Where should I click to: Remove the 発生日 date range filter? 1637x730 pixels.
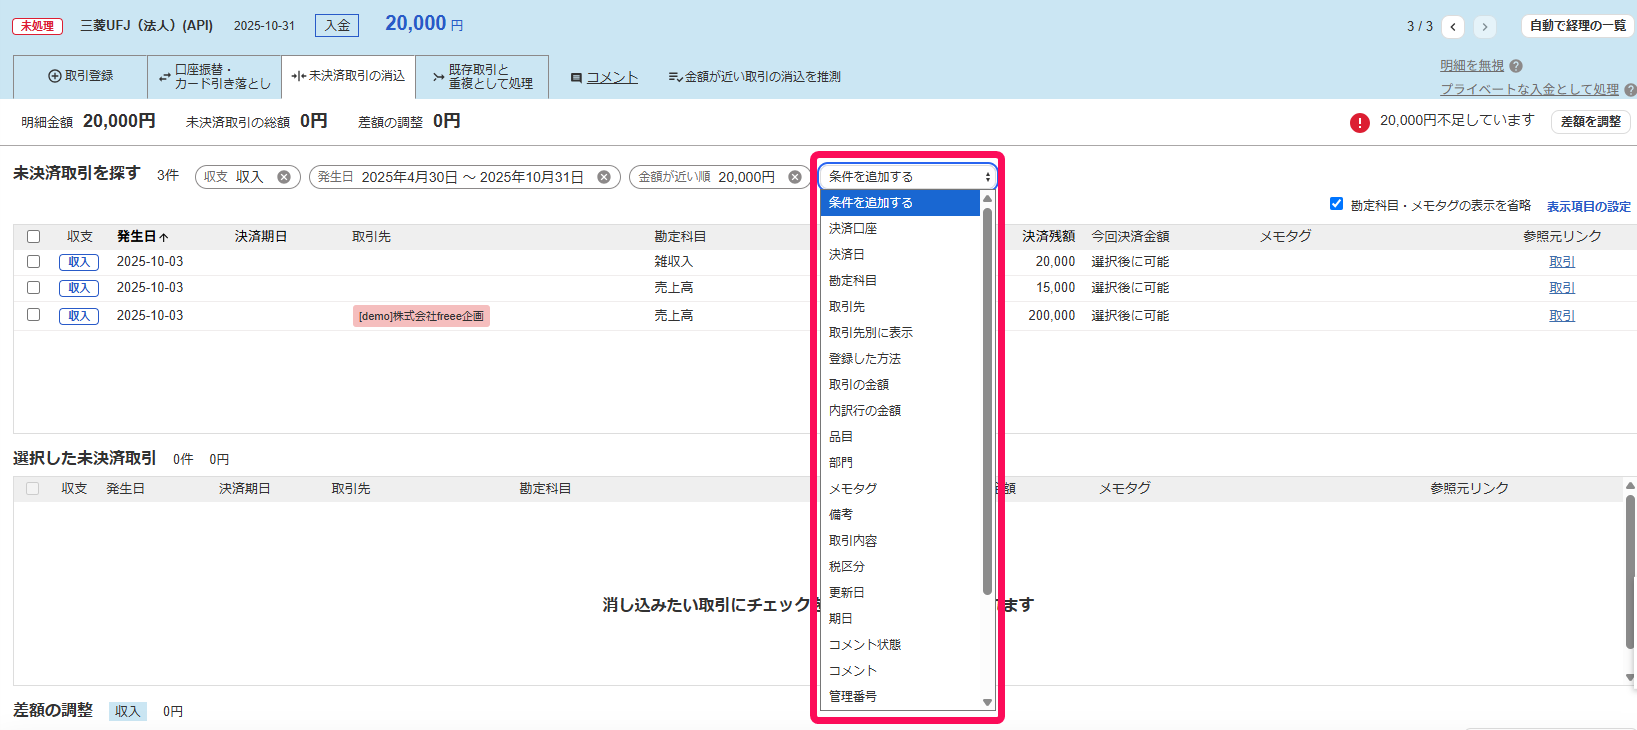point(604,177)
